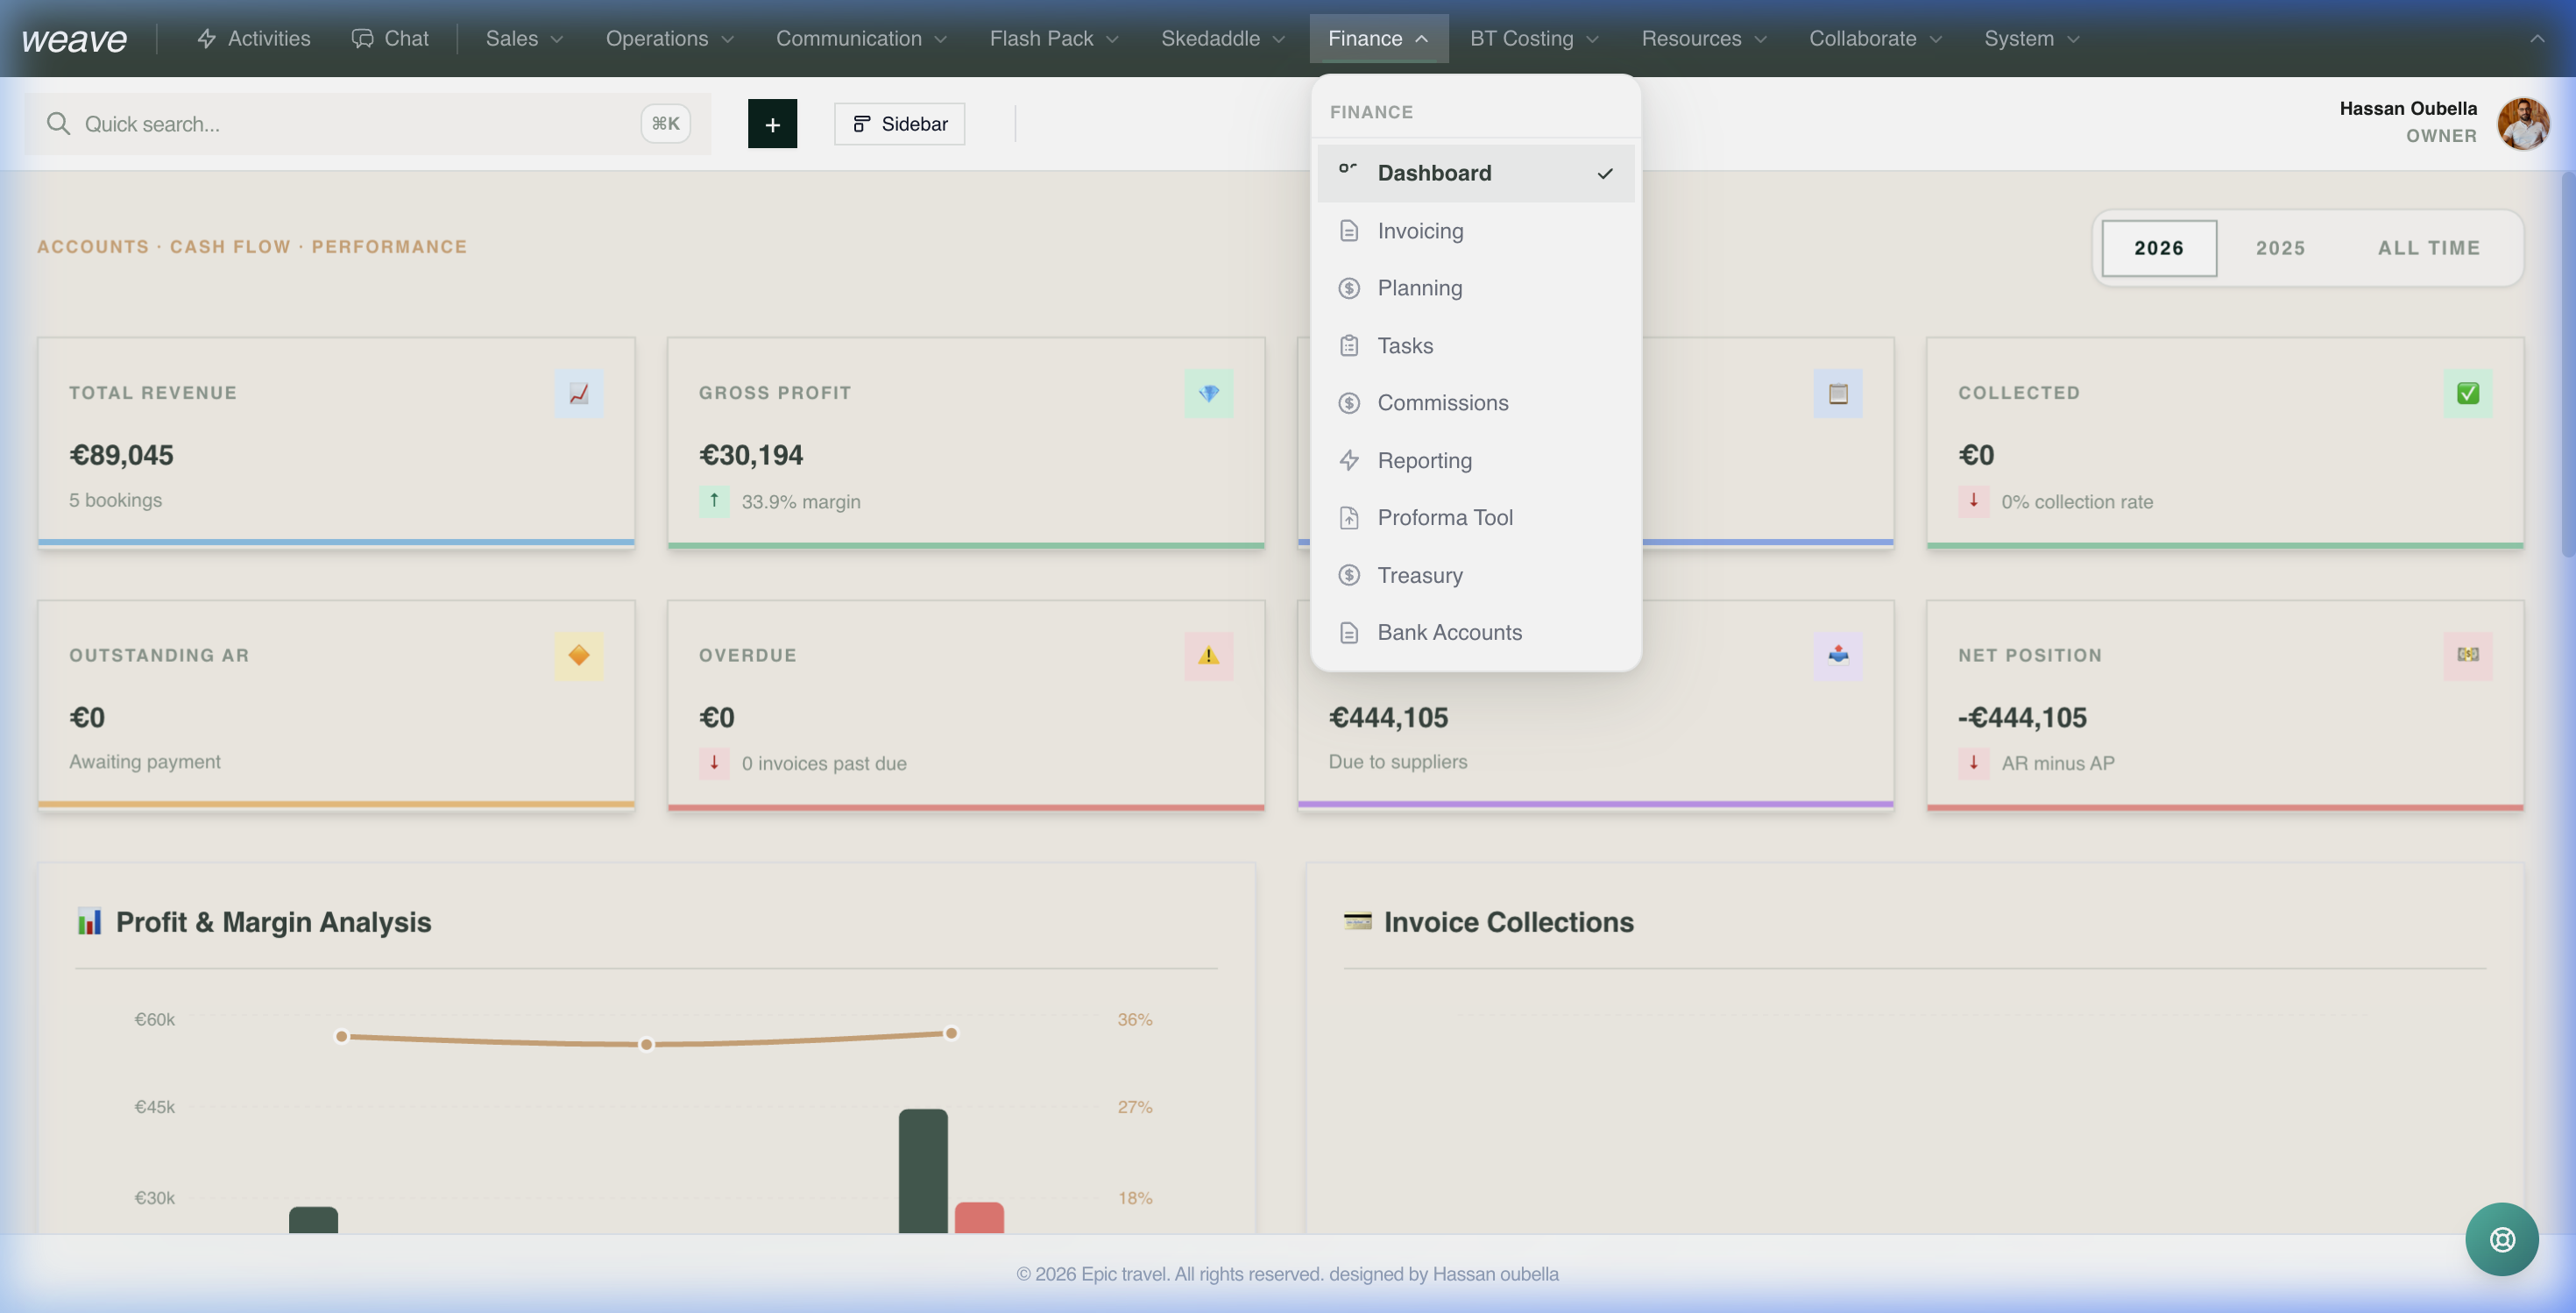The height and width of the screenshot is (1313, 2576).
Task: Open the help lifebuoy floating button
Action: click(x=2501, y=1239)
